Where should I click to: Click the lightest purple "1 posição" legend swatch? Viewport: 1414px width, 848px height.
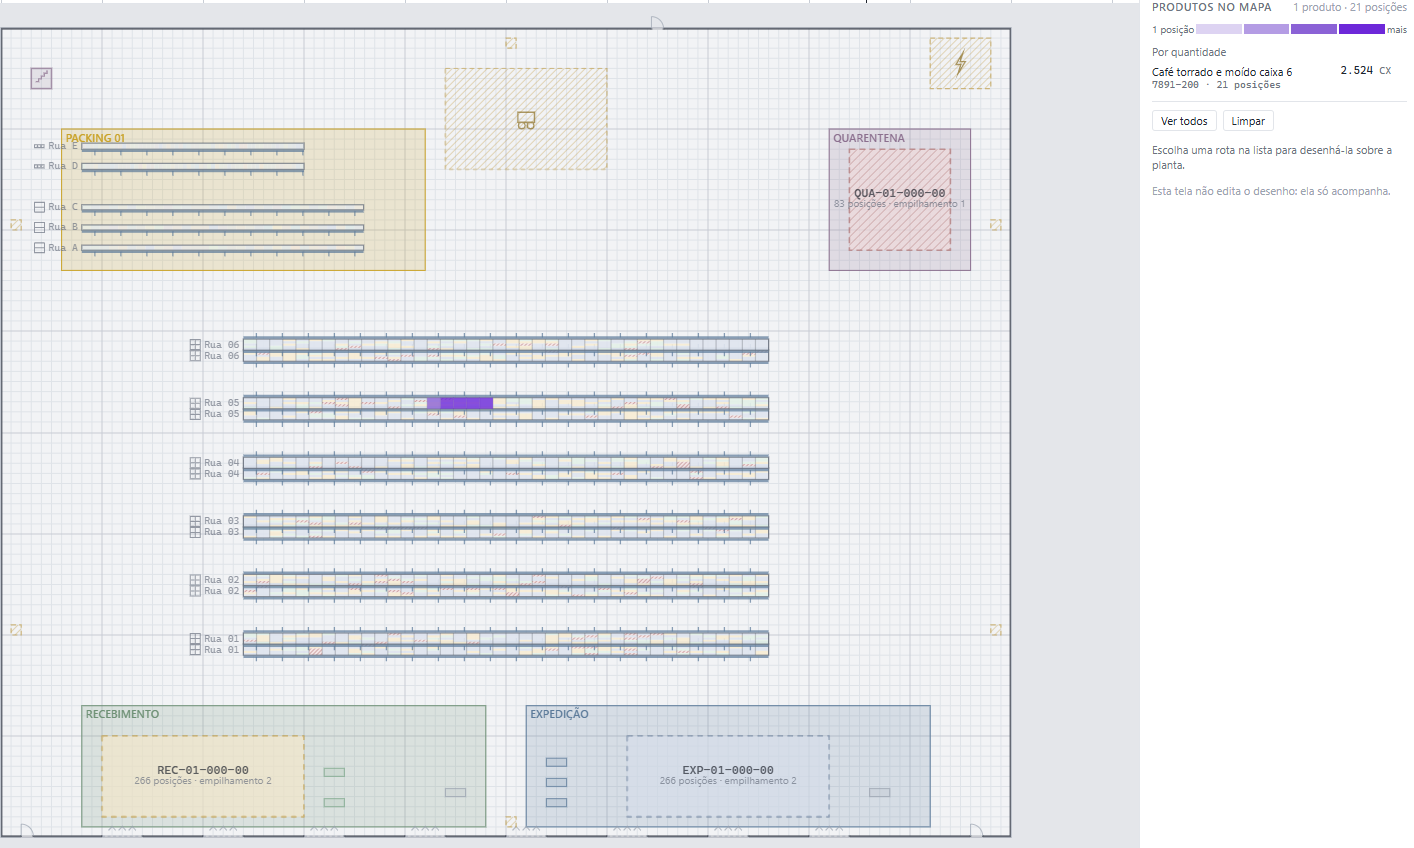[1219, 29]
